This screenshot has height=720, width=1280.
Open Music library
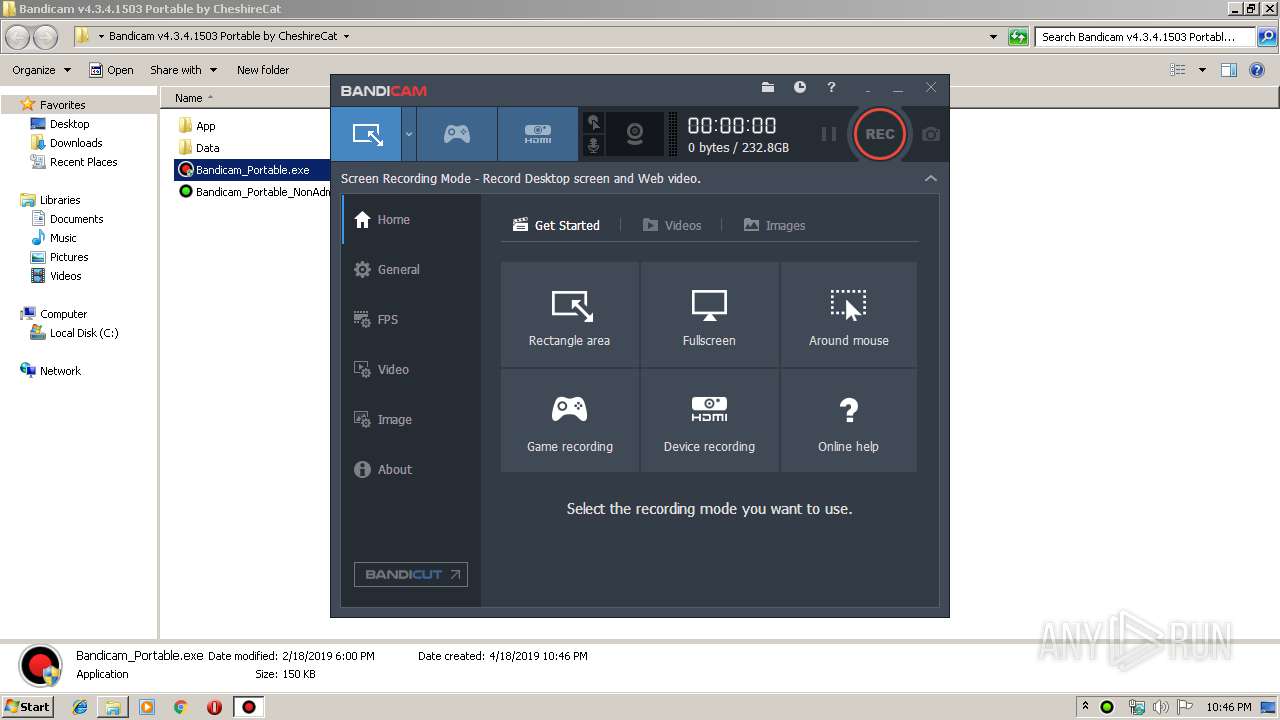(x=54, y=238)
